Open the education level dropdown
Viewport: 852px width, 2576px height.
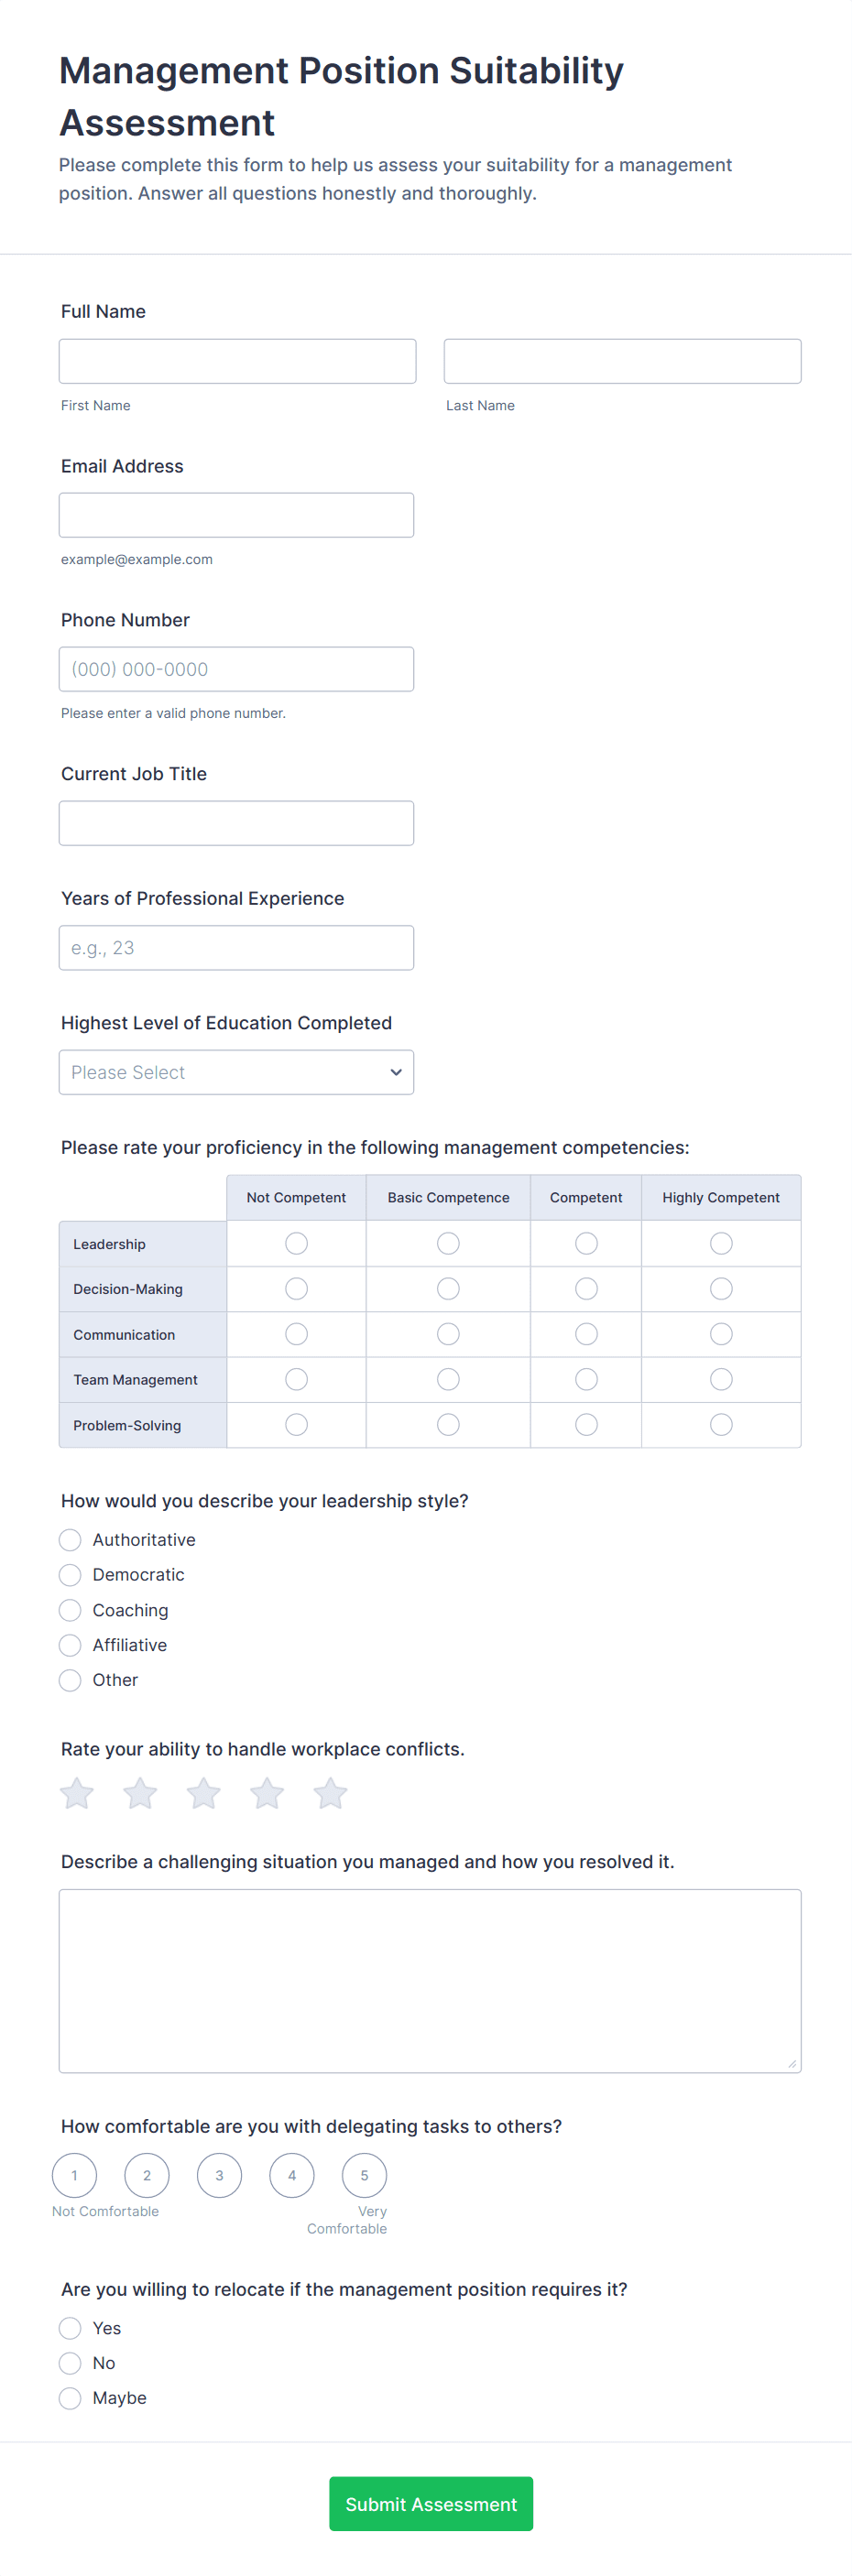pyautogui.click(x=236, y=1072)
